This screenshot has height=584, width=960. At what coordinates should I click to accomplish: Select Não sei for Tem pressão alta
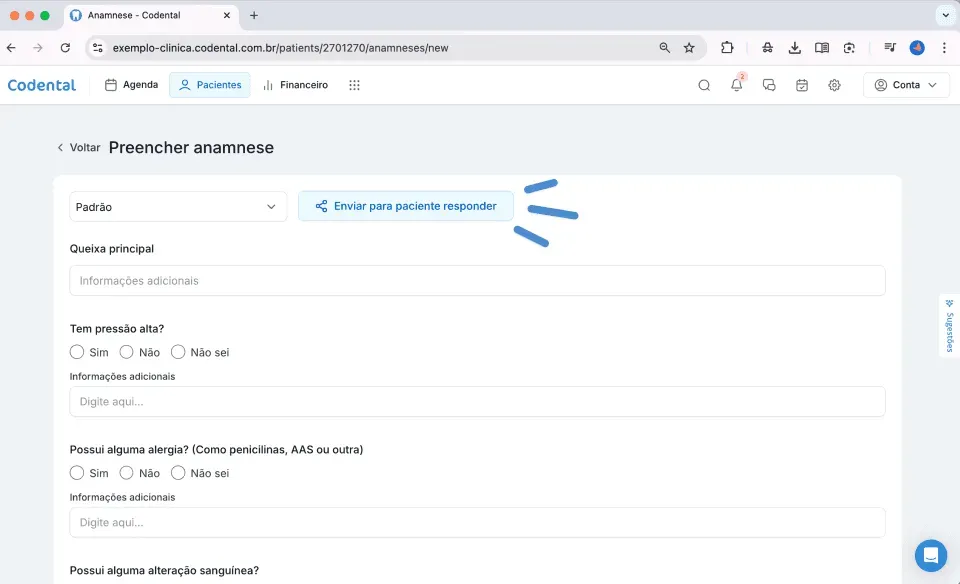click(178, 352)
